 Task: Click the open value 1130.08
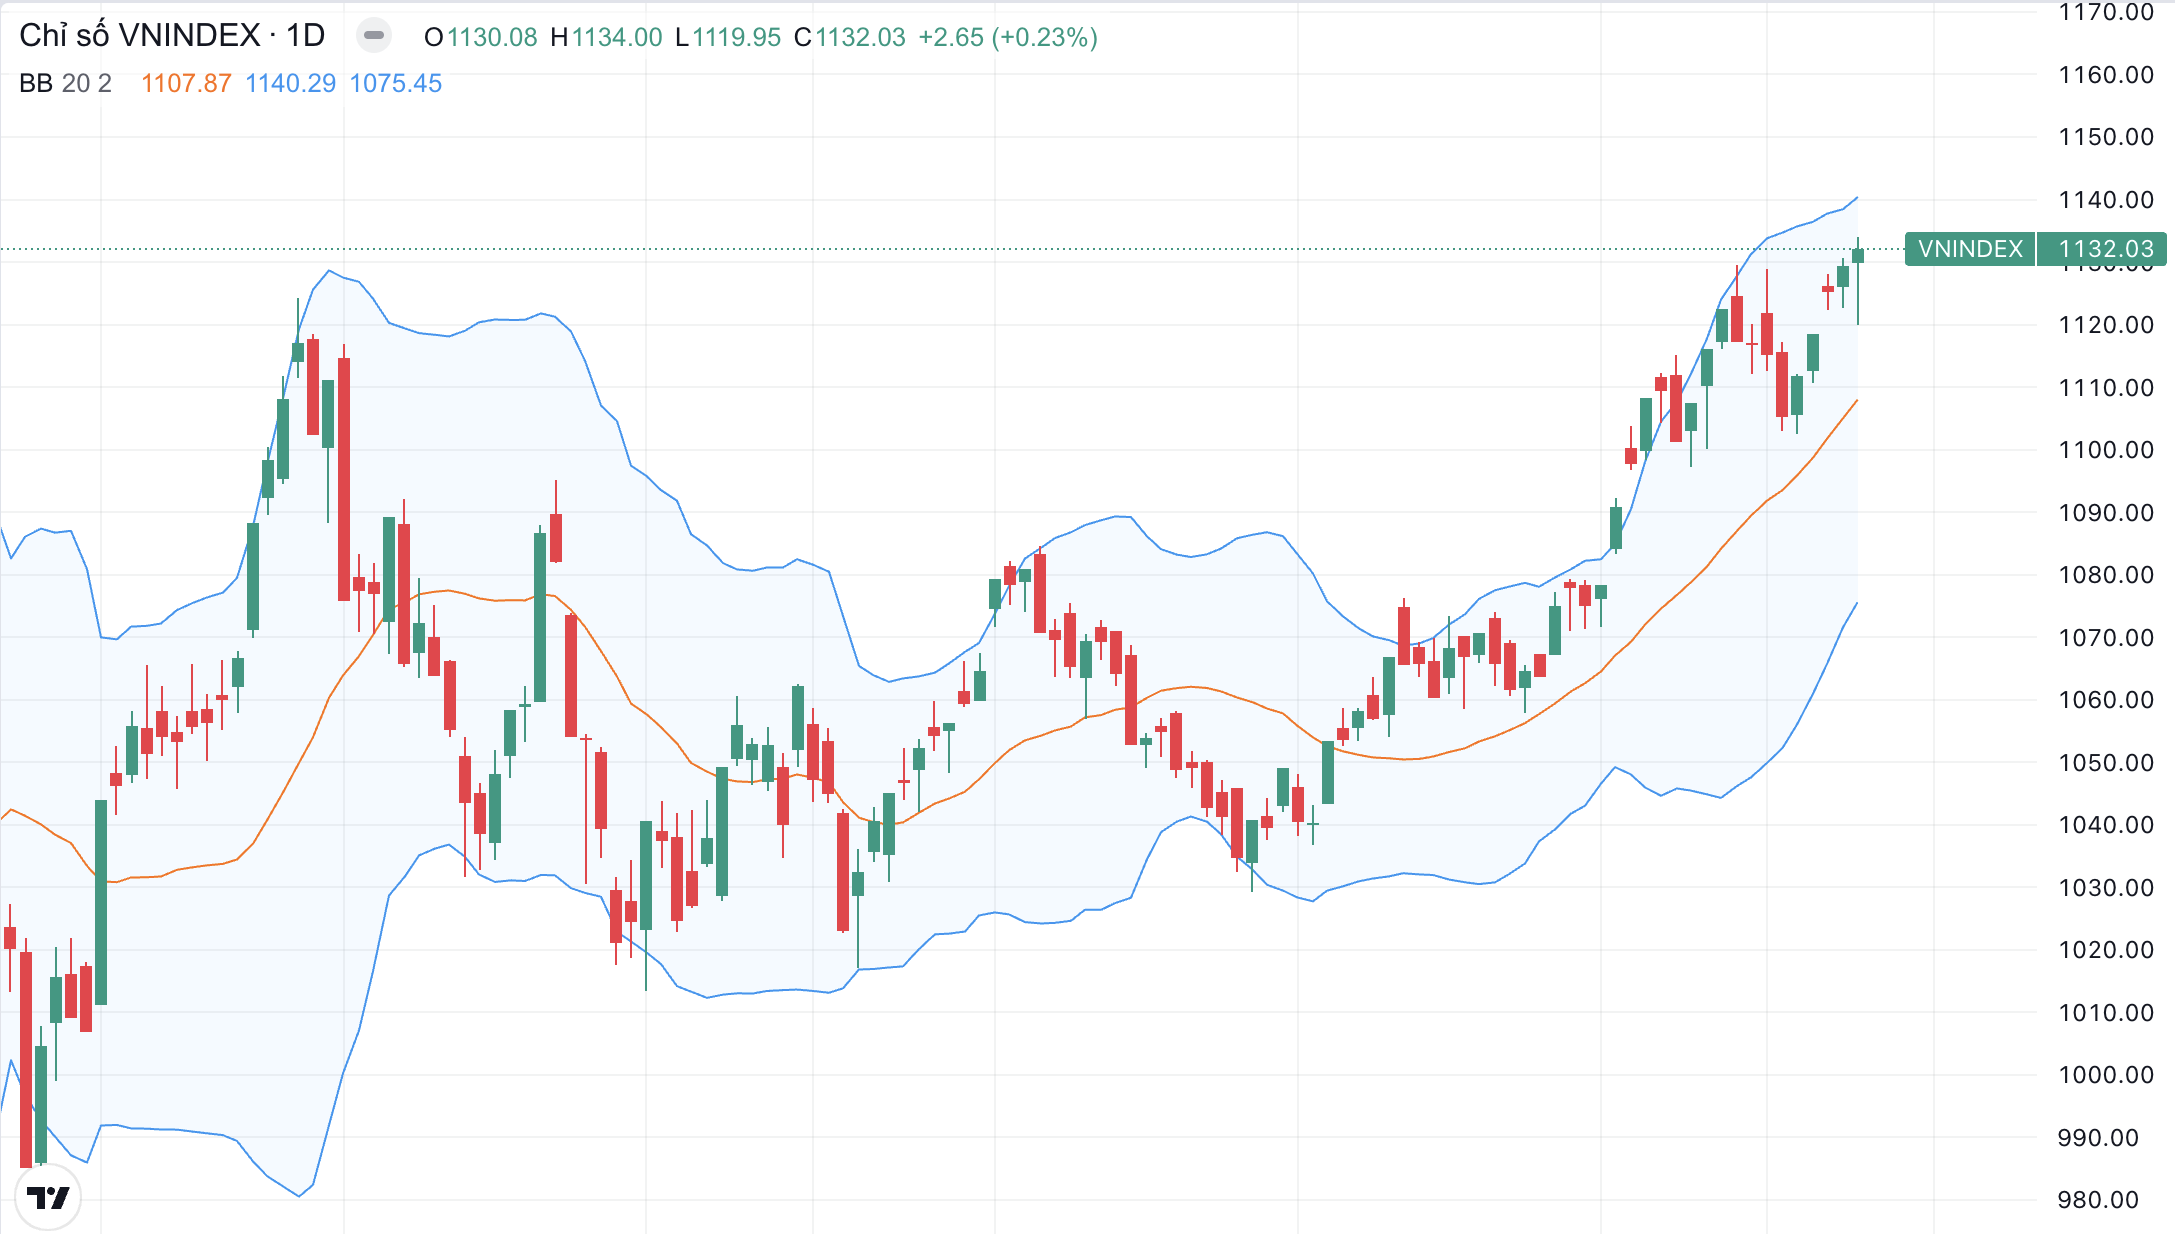pyautogui.click(x=491, y=37)
